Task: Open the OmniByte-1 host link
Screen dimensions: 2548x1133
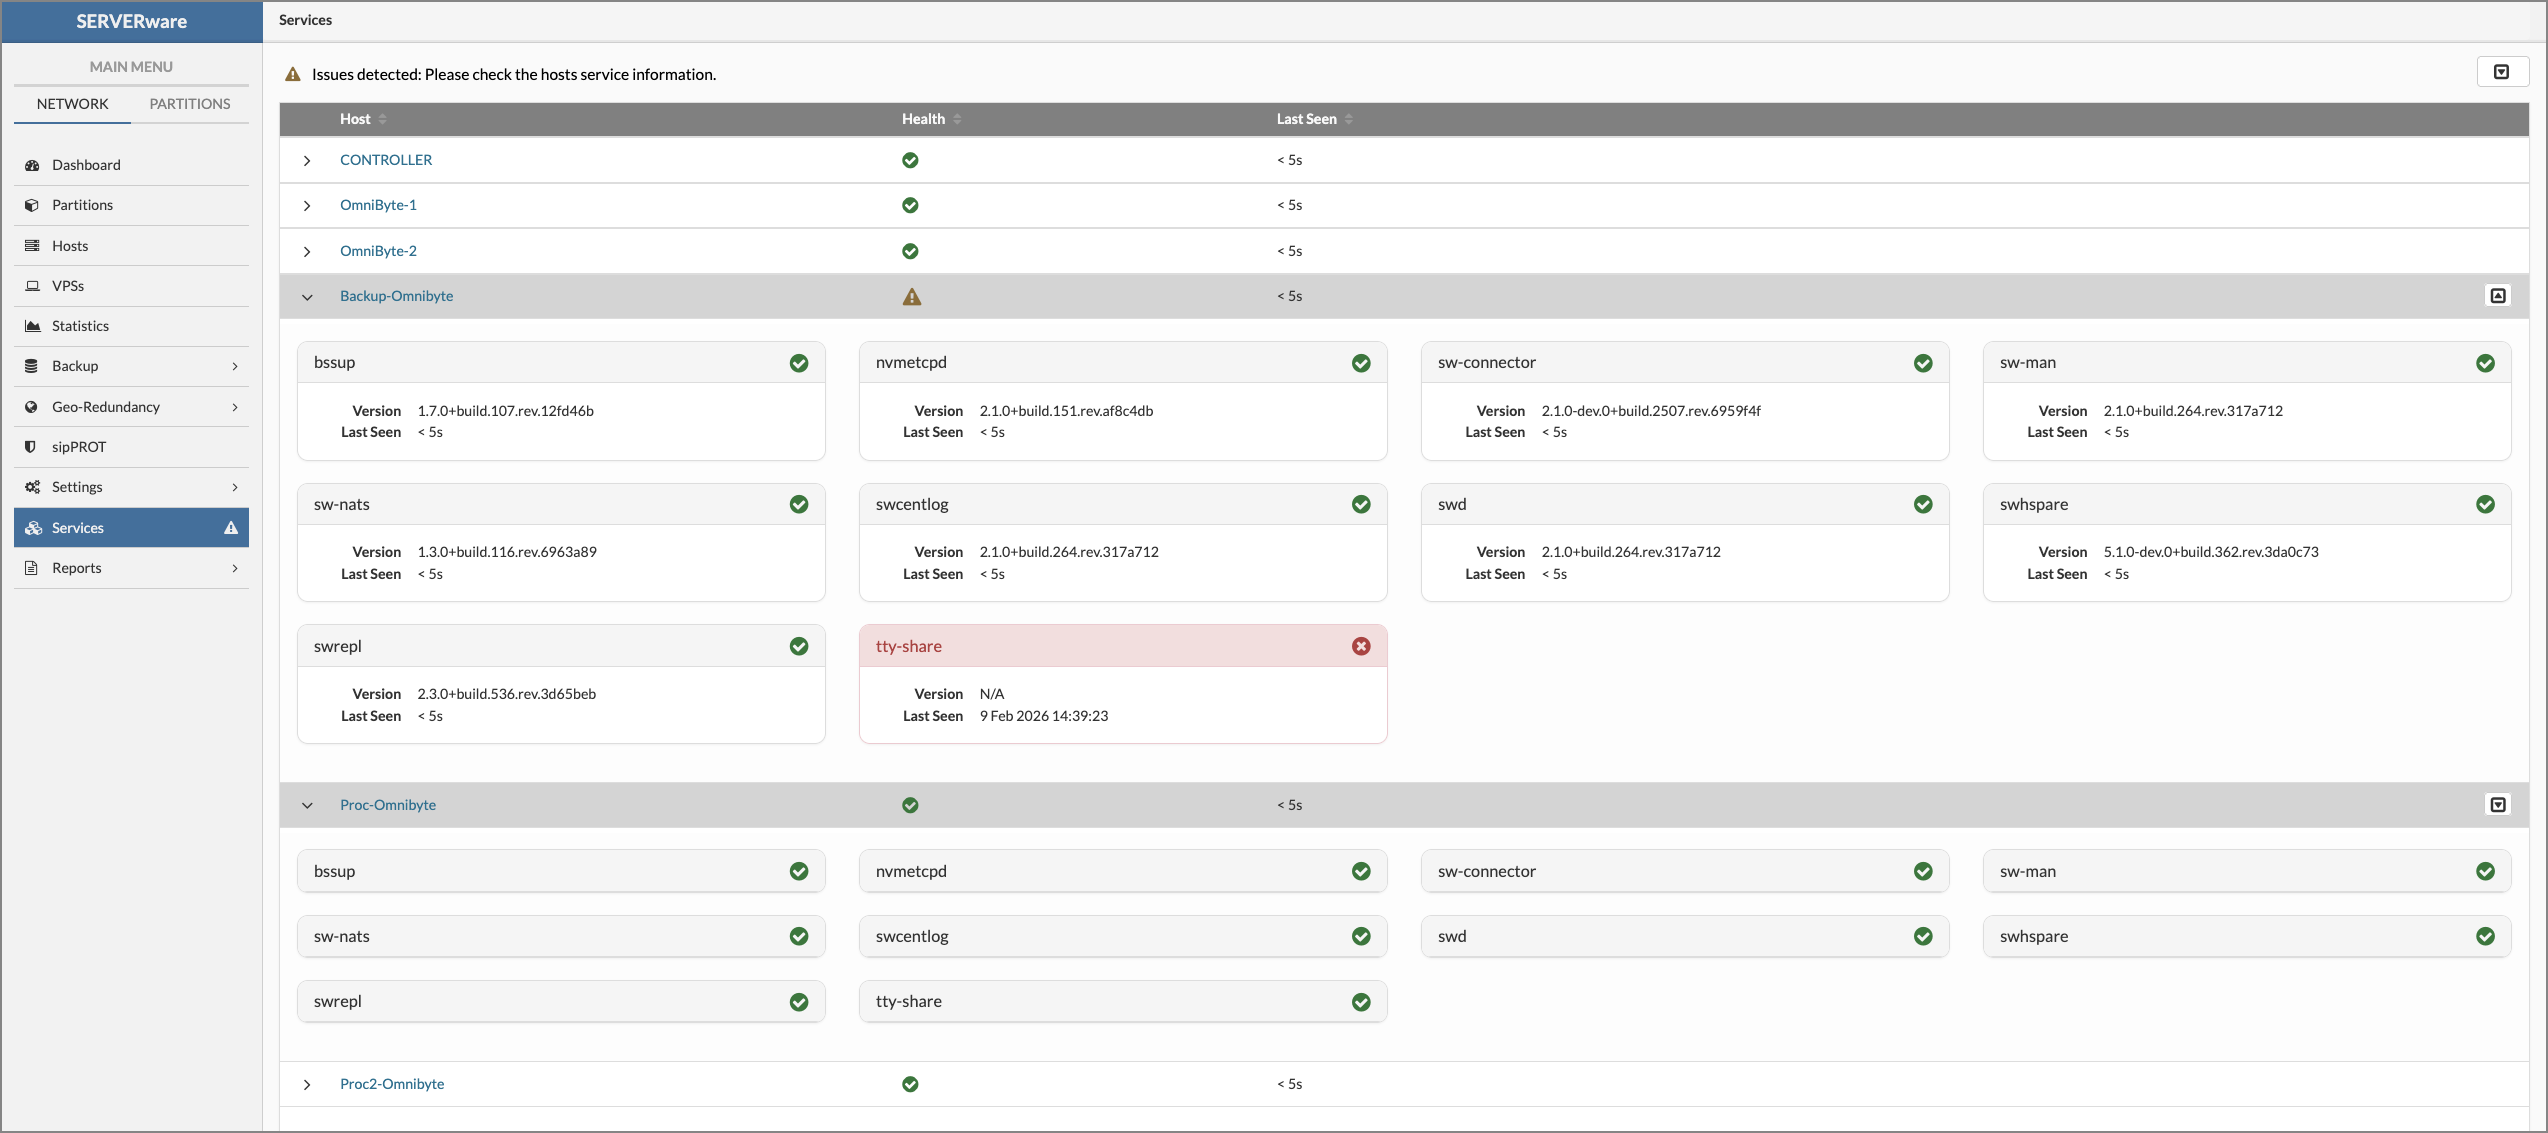Action: point(378,205)
